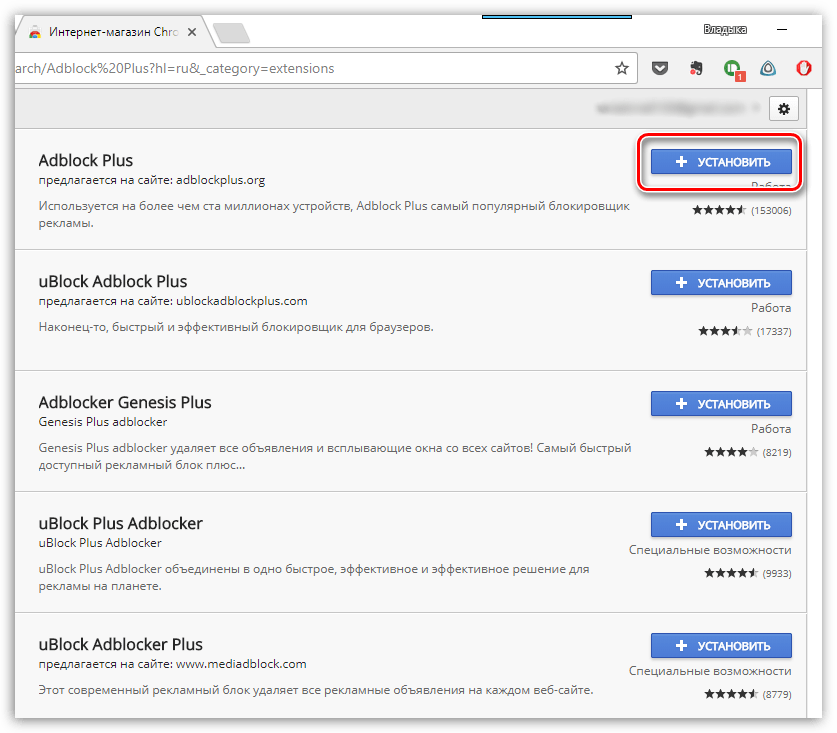This screenshot has width=837, height=733.
Task: Open the Pocket extension icon
Action: coord(660,68)
